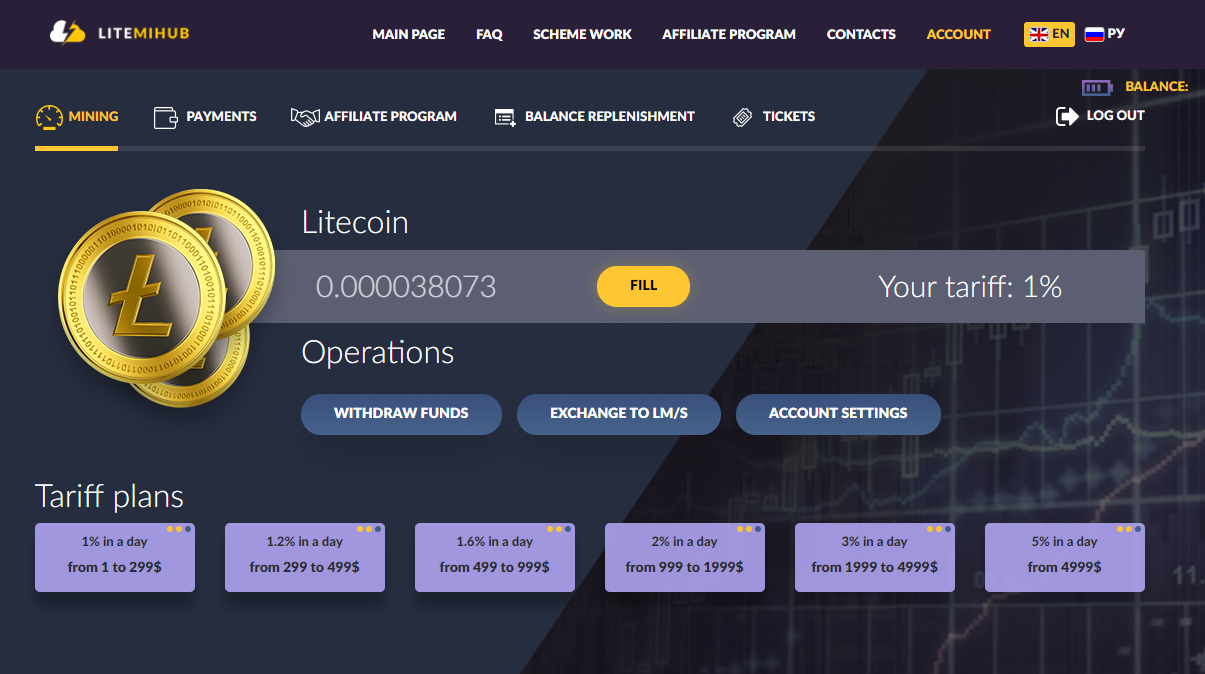Click the Exchange to LM/S button
Viewport: 1205px width, 674px height.
point(619,414)
